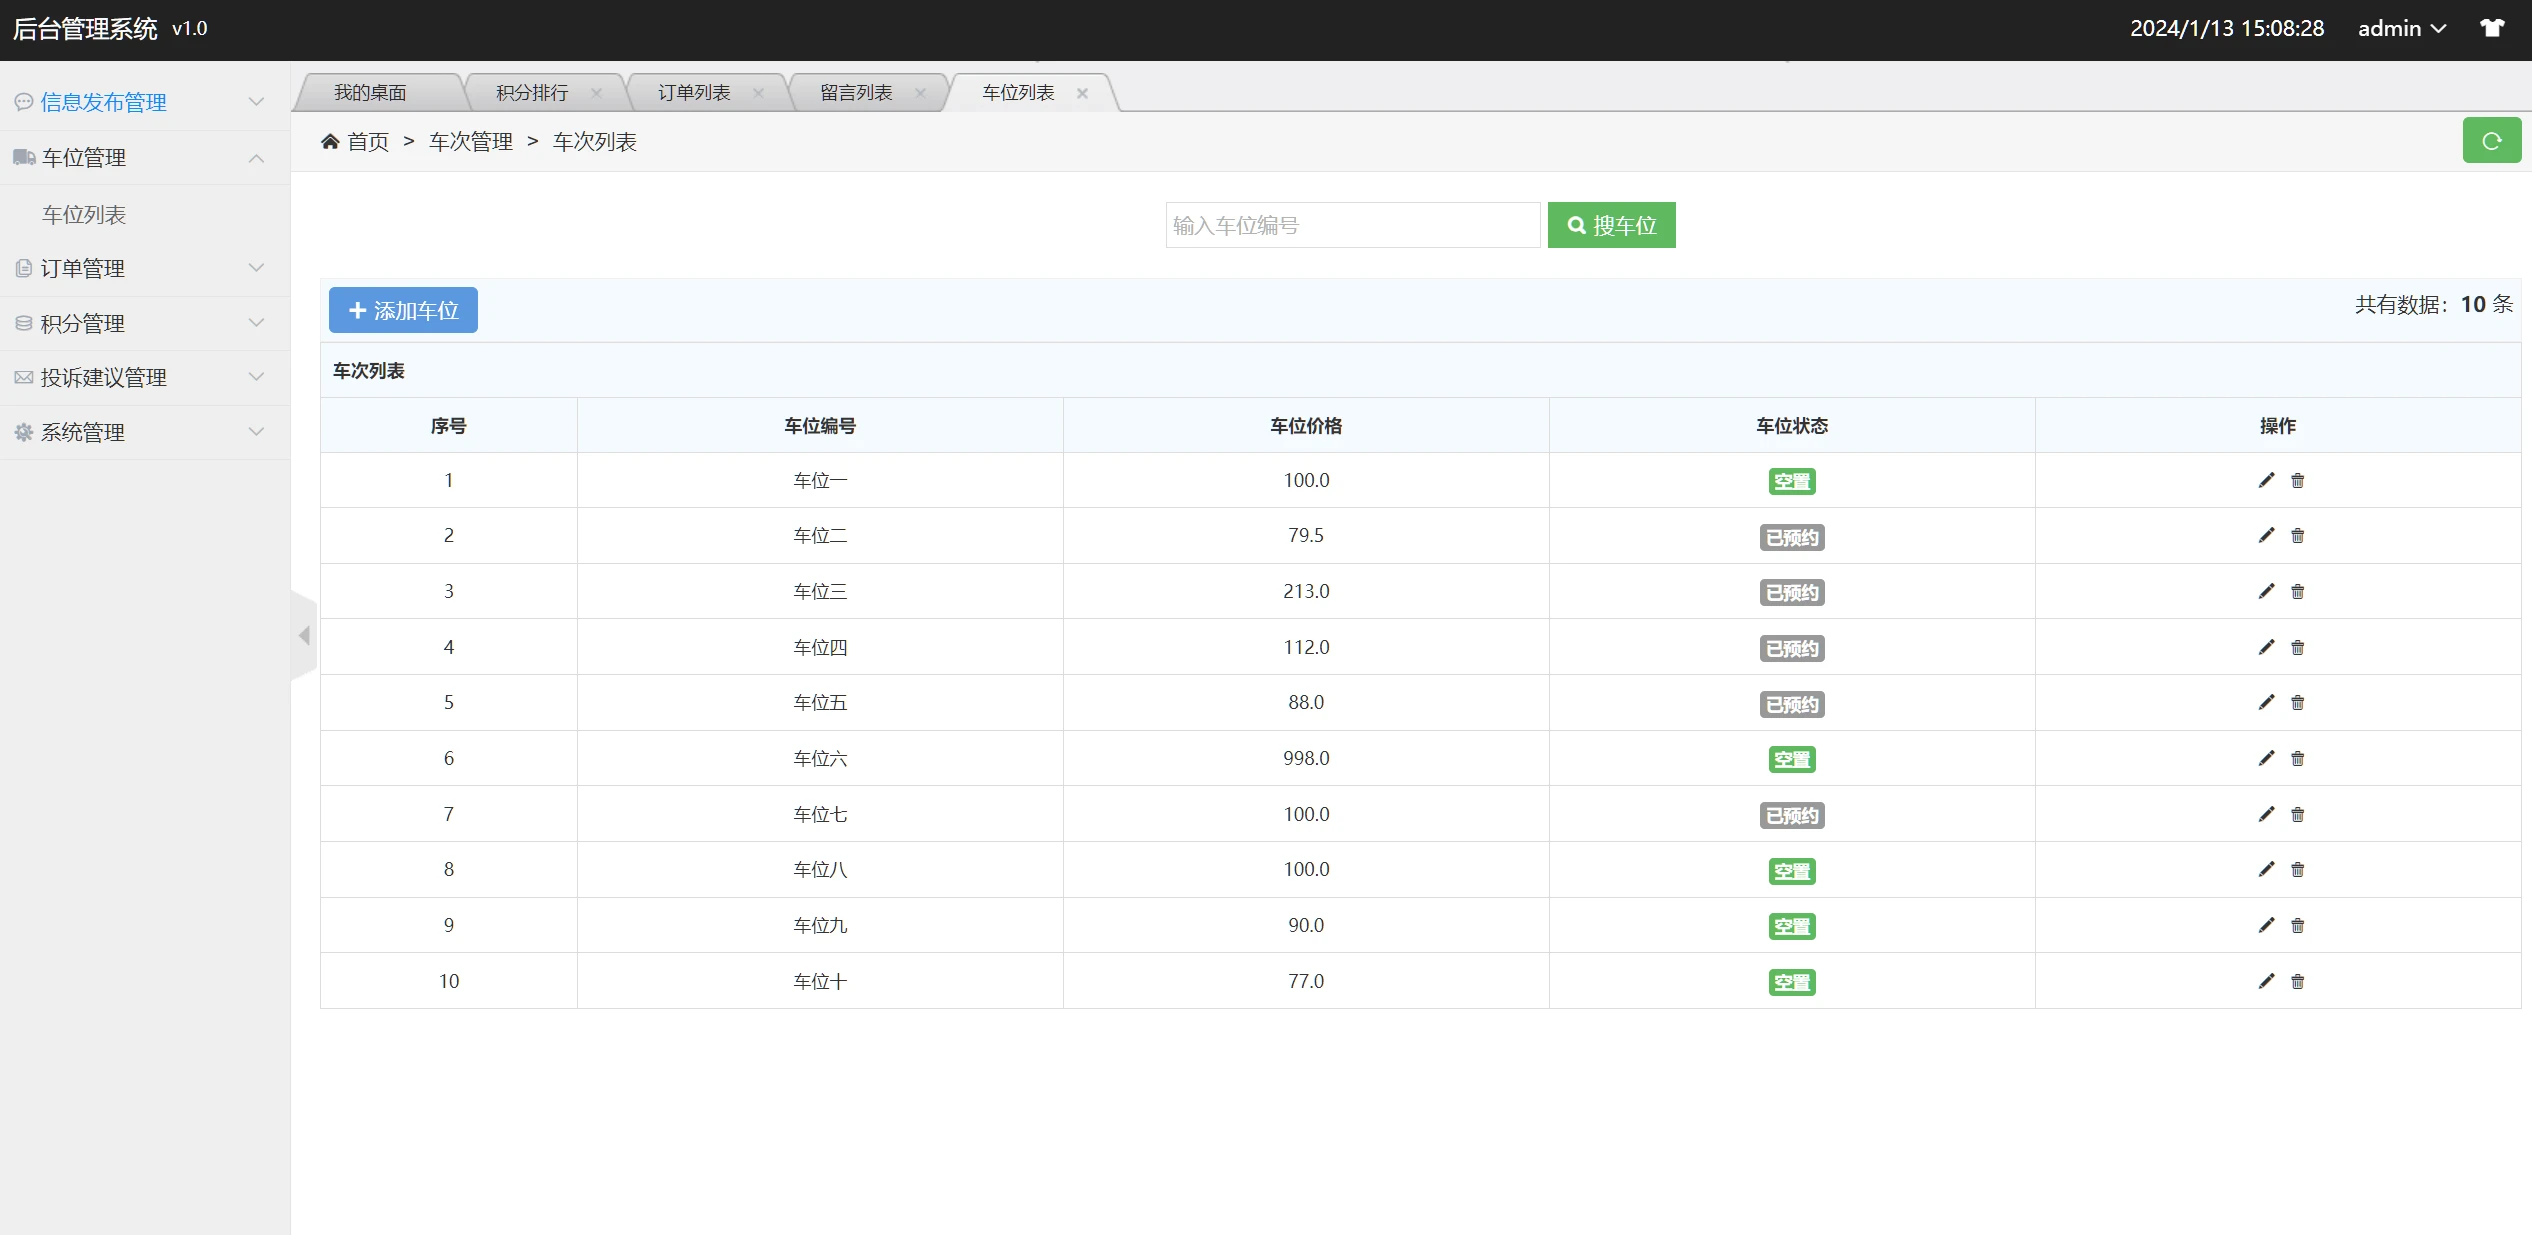Image resolution: width=2532 pixels, height=1235 pixels.
Task: Click the 空置 status badge of 车位六
Action: tap(1792, 759)
